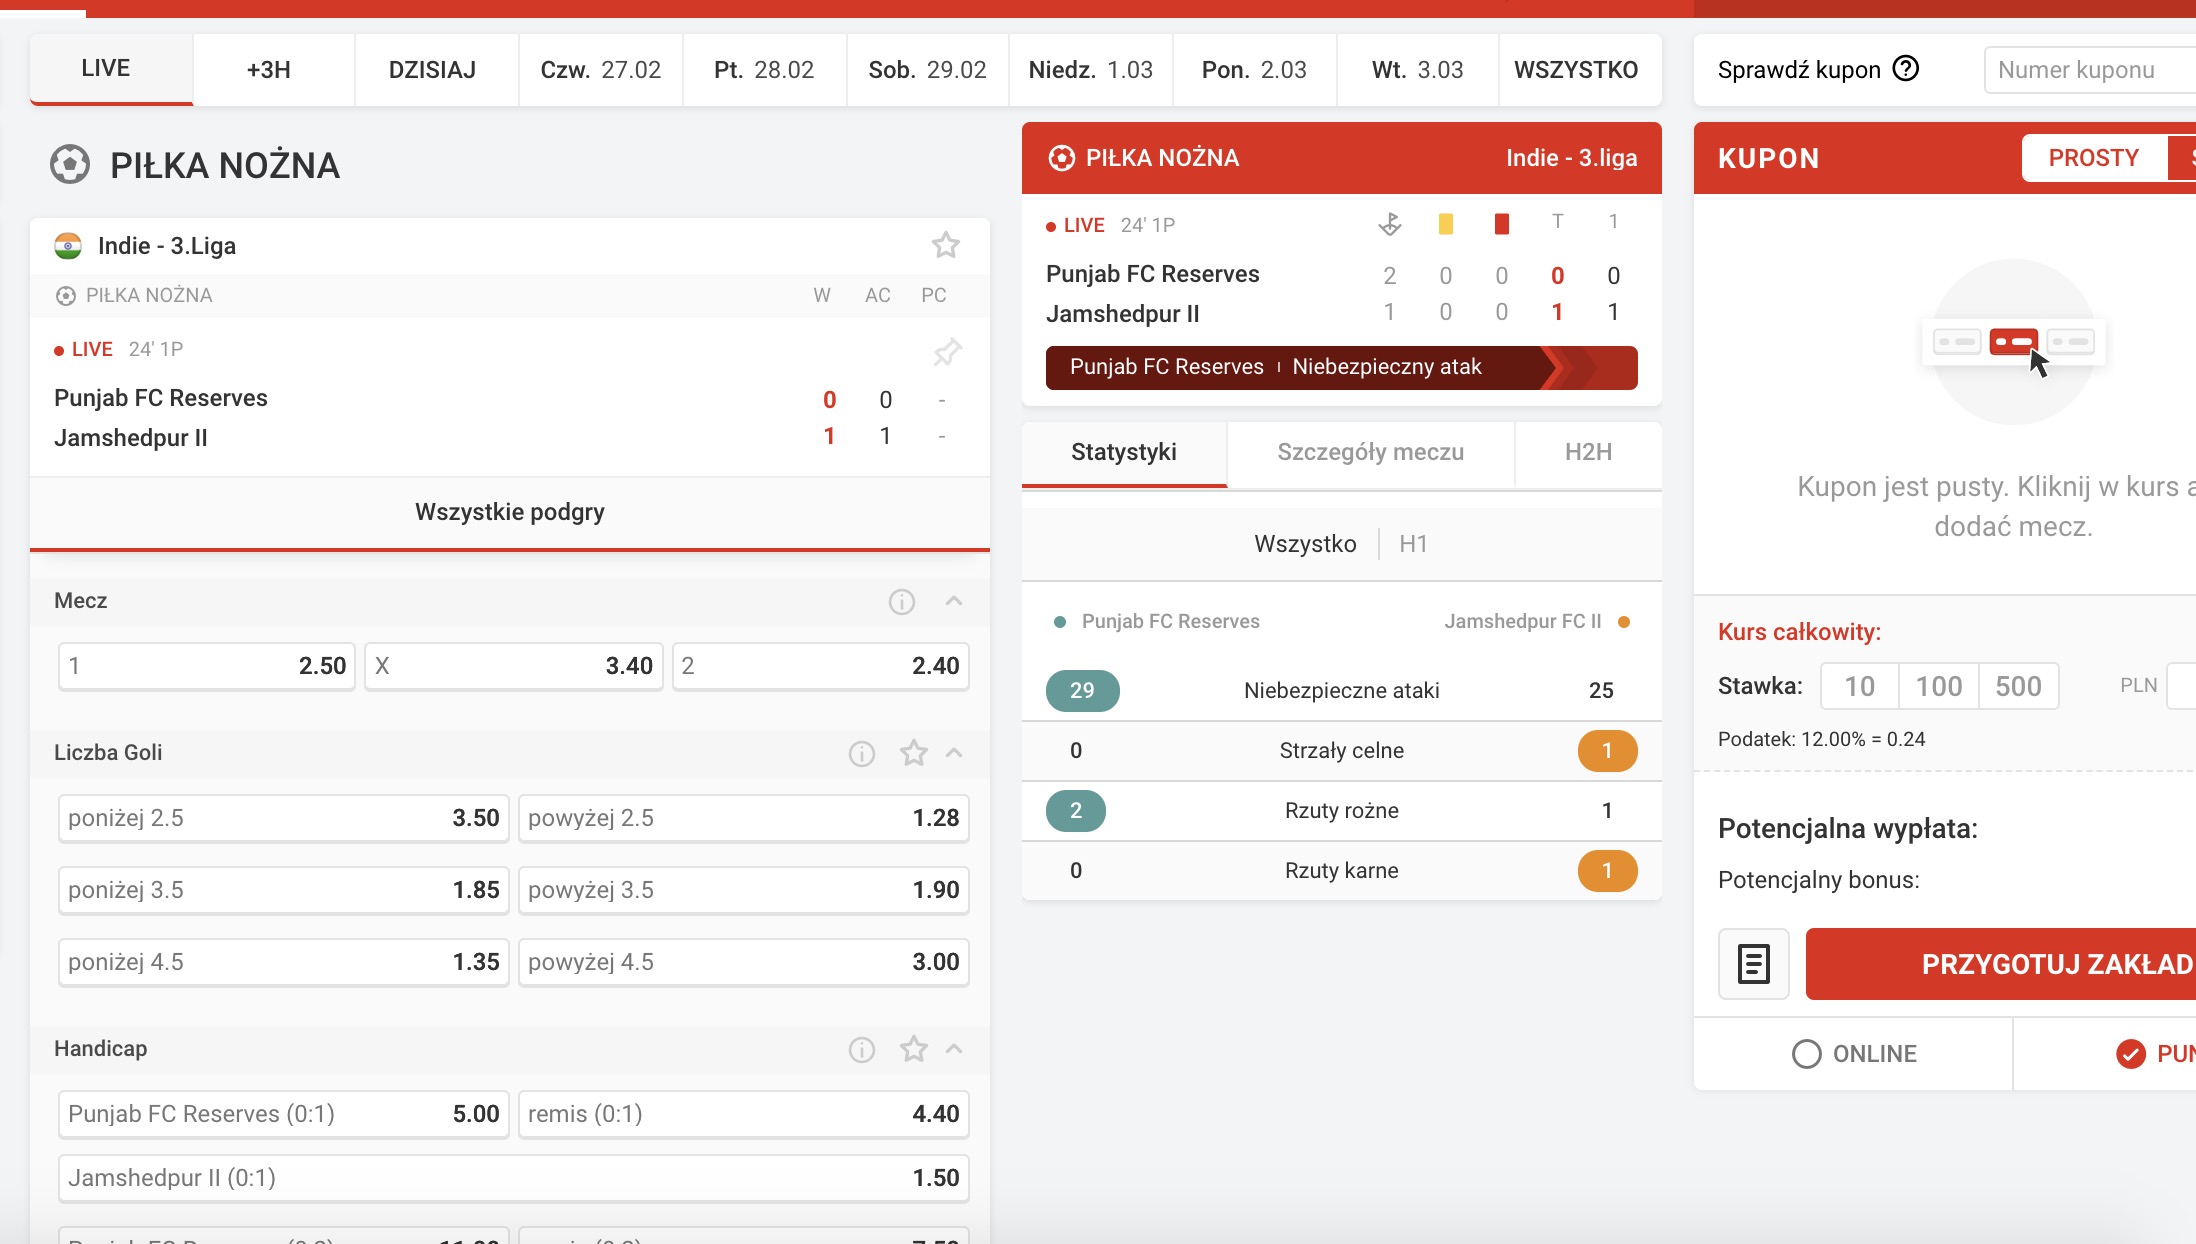The width and height of the screenshot is (2196, 1244).
Task: Click the 29 Niebezpieczne ataki stat badge
Action: point(1082,691)
